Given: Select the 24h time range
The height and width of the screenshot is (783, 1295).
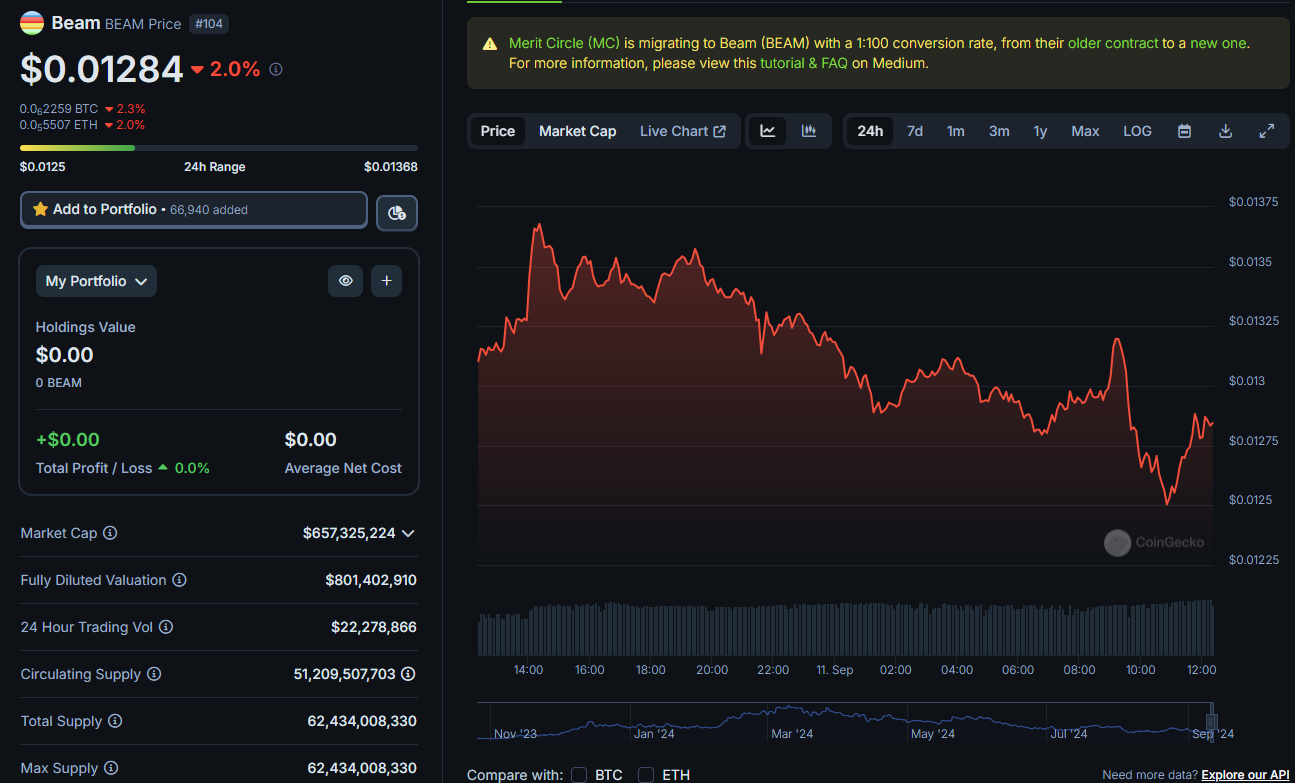Looking at the screenshot, I should click(x=871, y=131).
